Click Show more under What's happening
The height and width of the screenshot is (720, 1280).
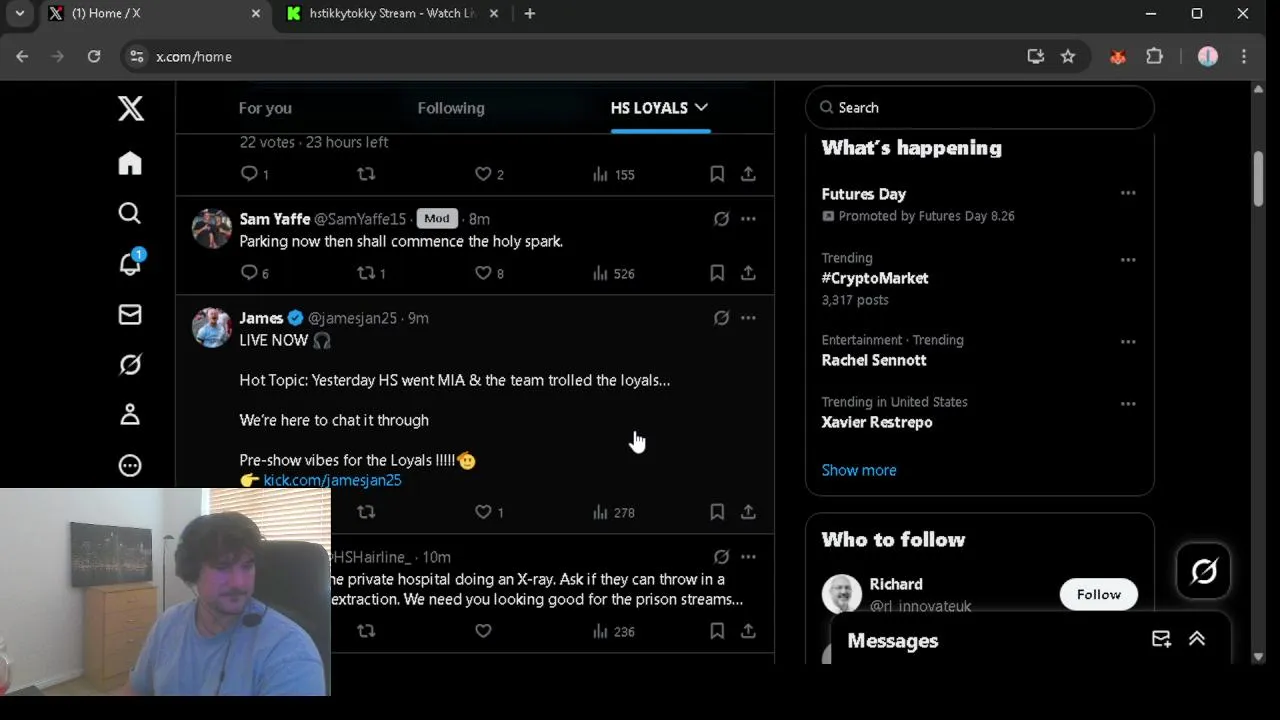(859, 470)
